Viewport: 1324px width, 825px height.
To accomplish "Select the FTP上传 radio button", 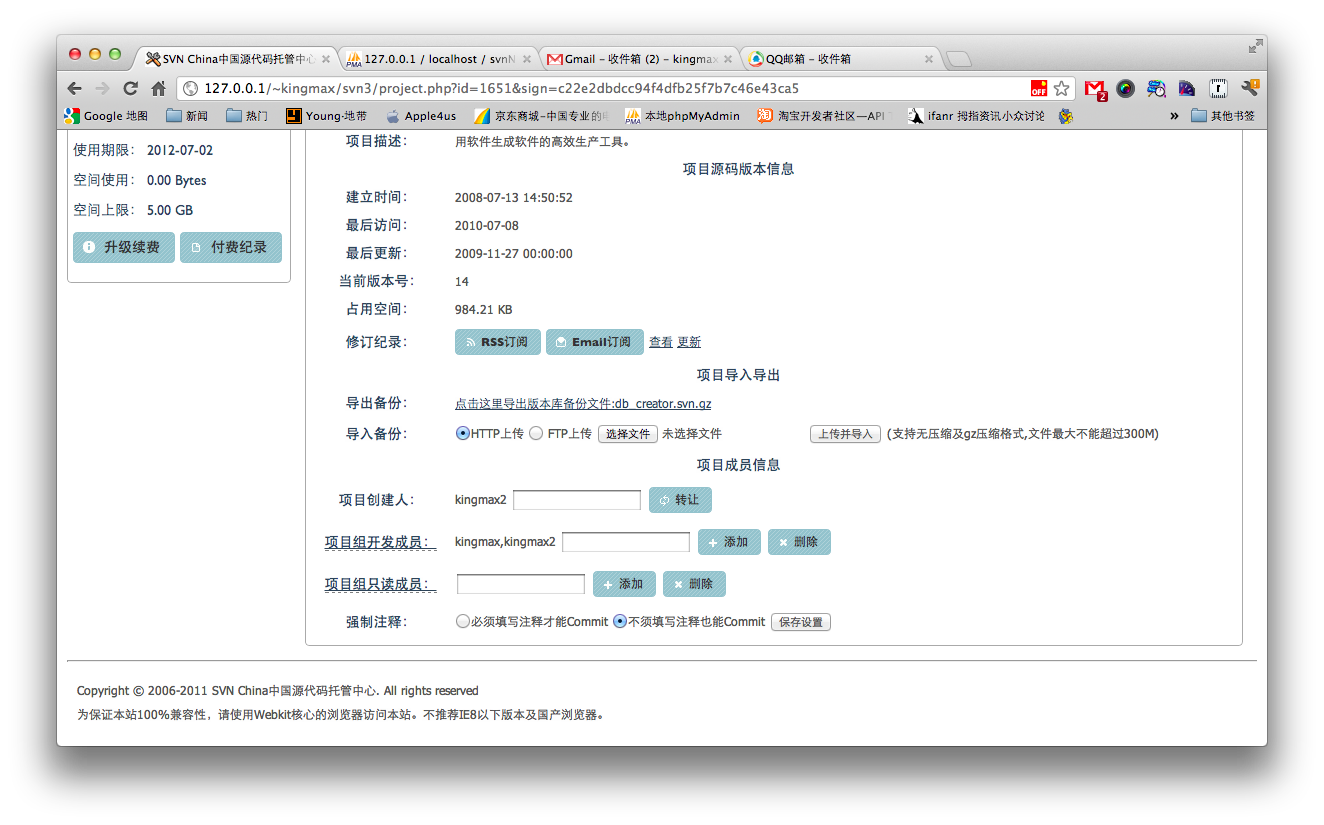I will click(536, 434).
